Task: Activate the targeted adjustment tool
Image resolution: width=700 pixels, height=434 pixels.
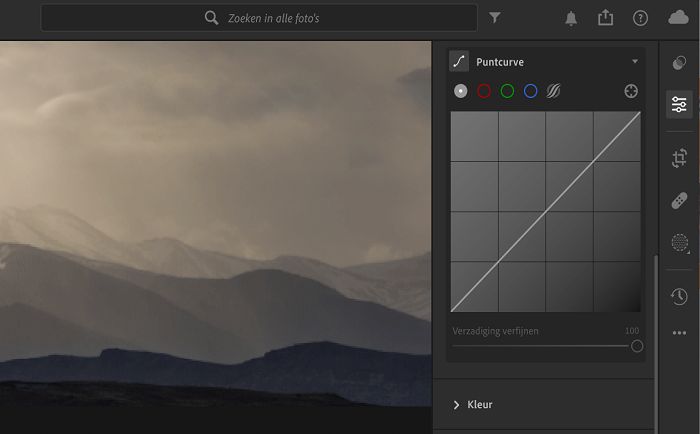Action: click(x=631, y=91)
